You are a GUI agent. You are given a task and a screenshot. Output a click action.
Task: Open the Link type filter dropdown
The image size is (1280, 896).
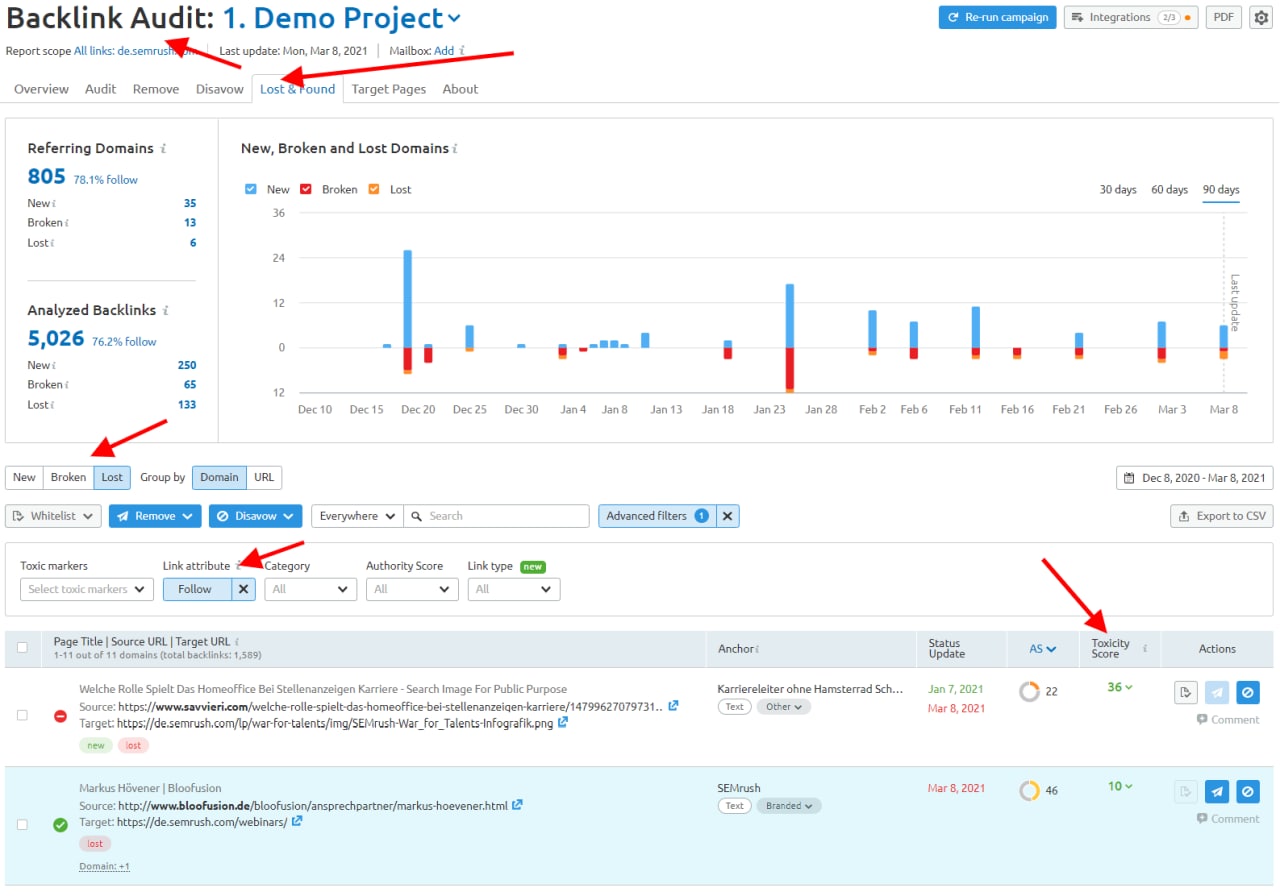(514, 589)
